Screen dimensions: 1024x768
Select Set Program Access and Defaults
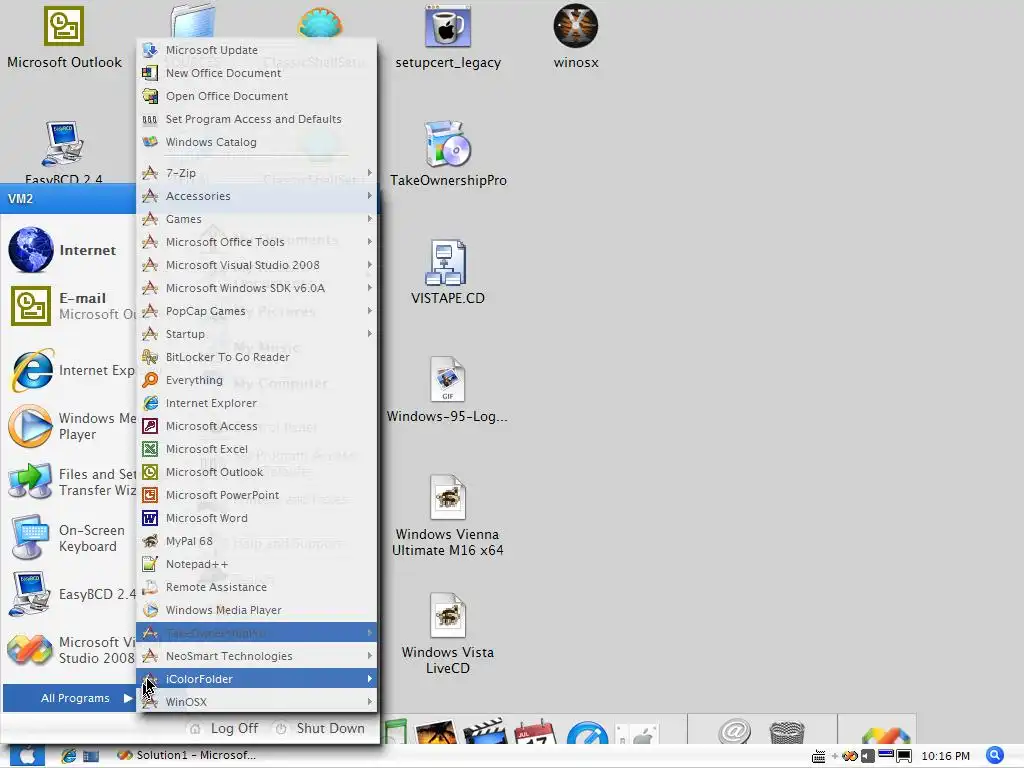[x=257, y=119]
